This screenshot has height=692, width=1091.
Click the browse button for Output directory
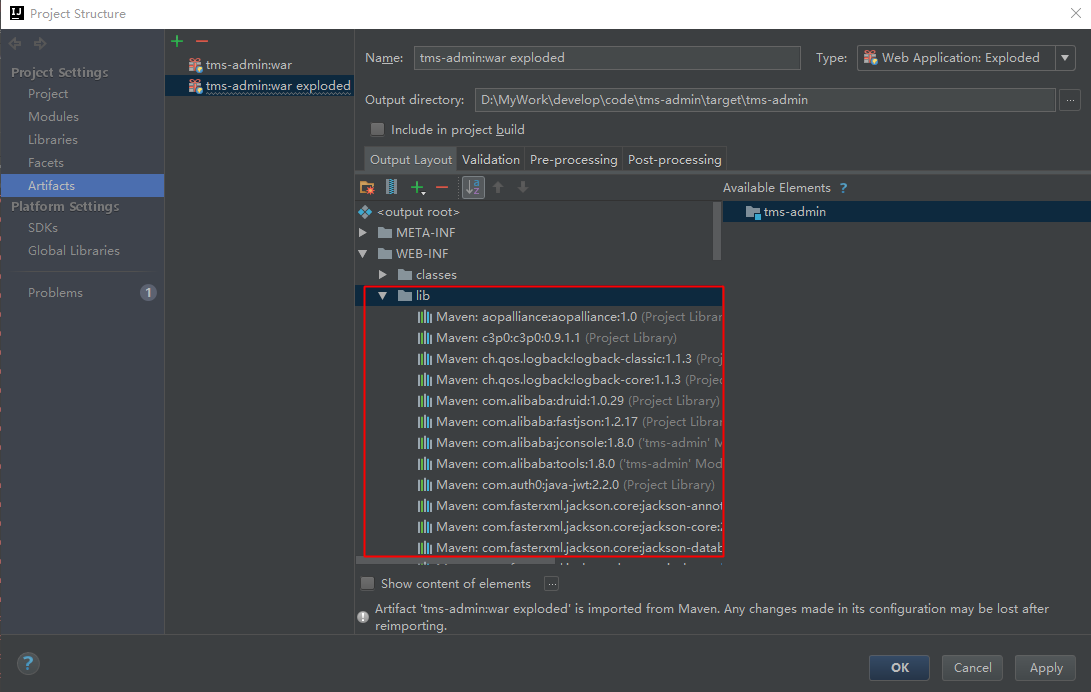(x=1070, y=100)
